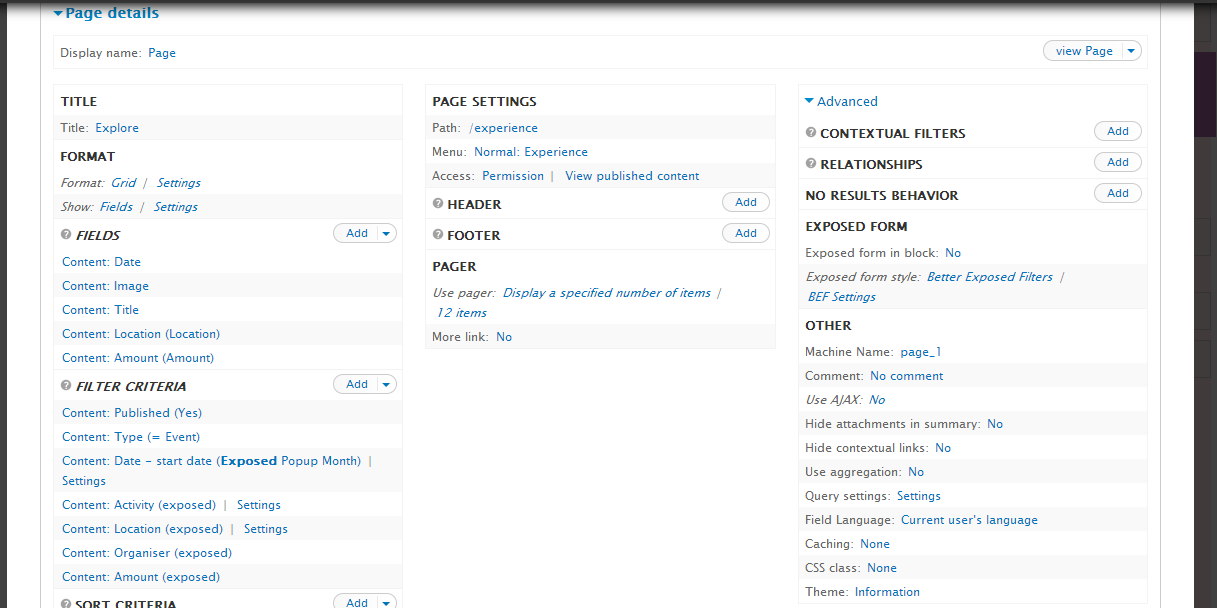Open Settings for the Grid format
Screen dimensions: 1217x608
[179, 183]
